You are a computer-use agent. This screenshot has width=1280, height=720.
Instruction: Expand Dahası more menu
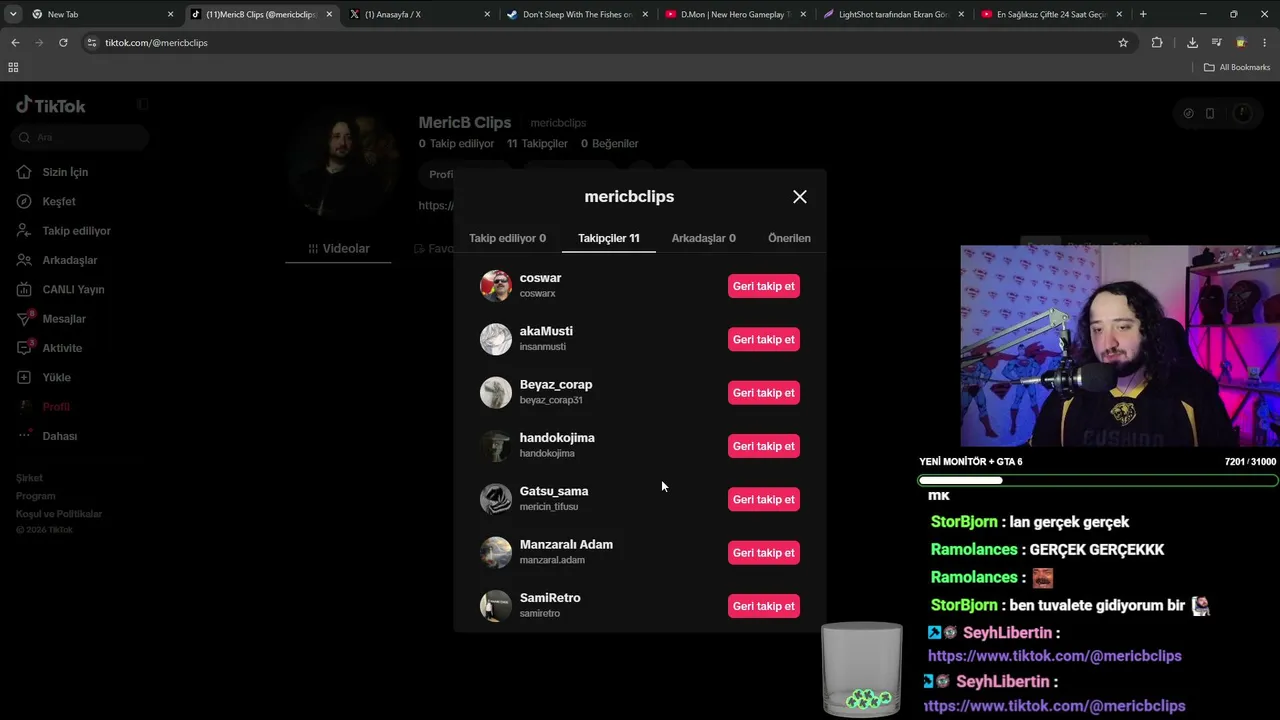tap(59, 436)
